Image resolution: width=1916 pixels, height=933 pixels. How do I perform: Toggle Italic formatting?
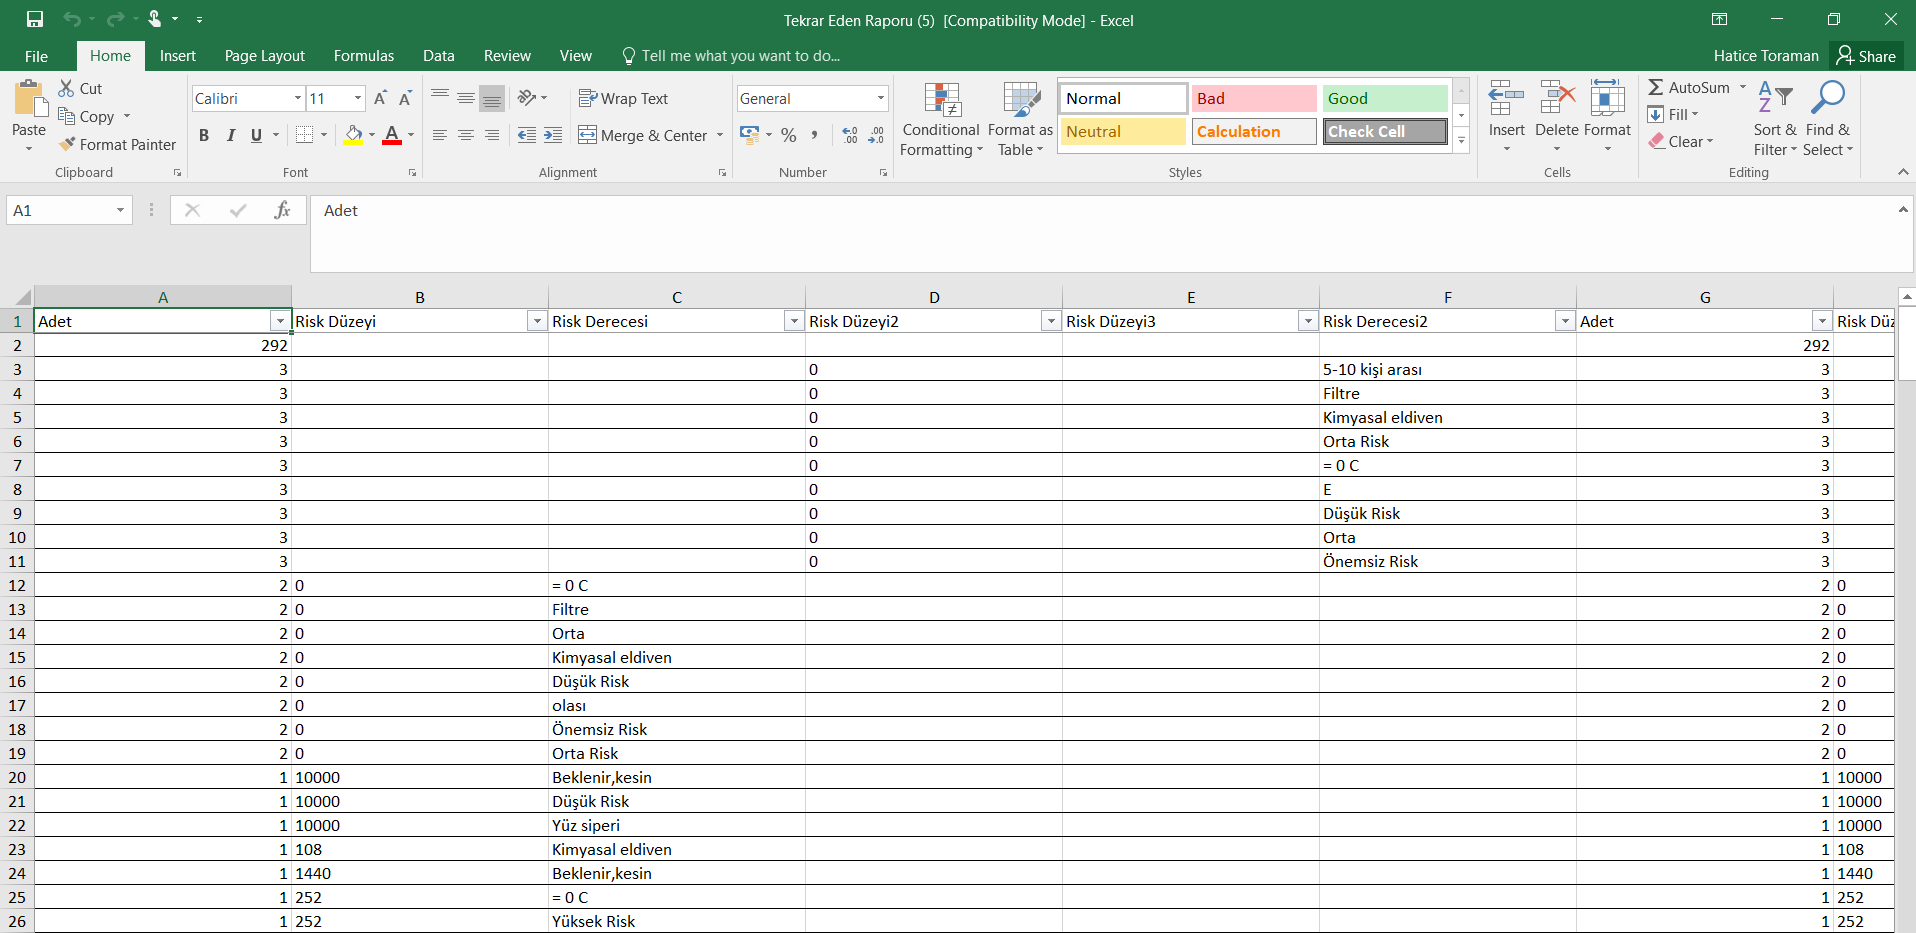click(x=230, y=135)
